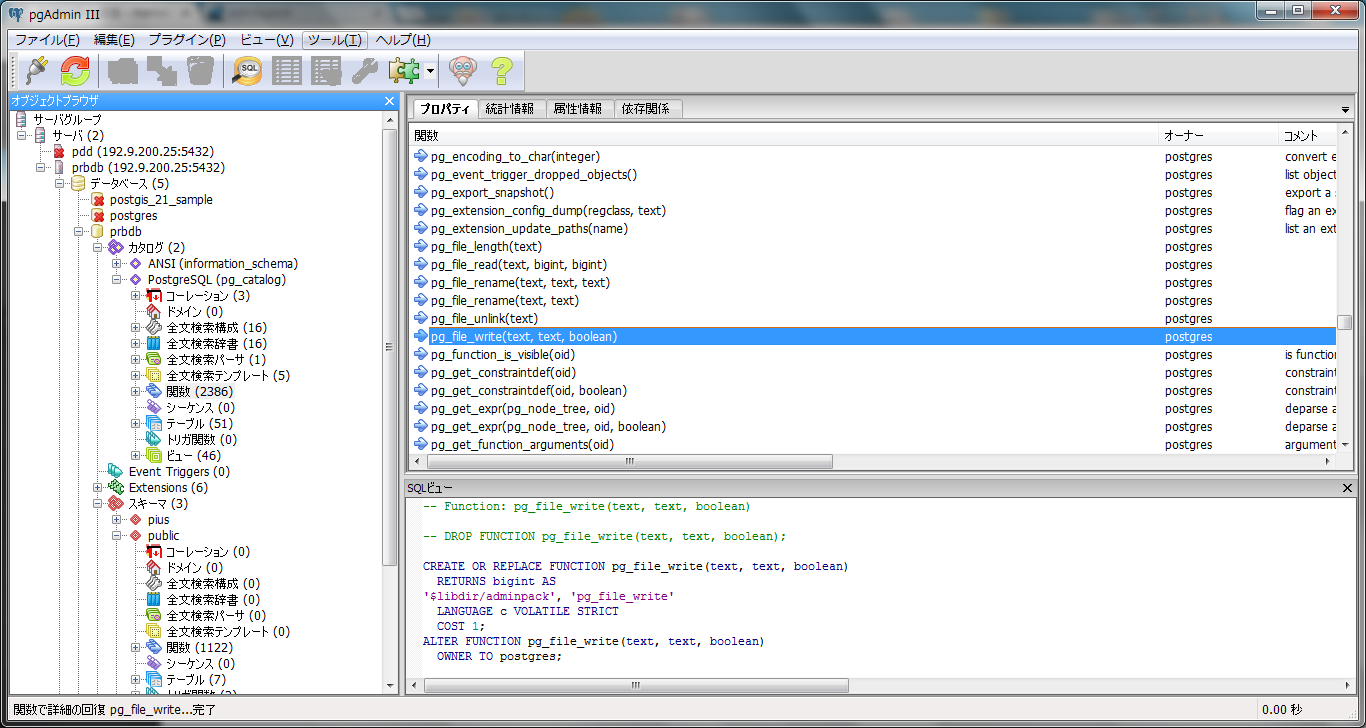Click the add server connection plug icon
Image resolution: width=1366 pixels, height=728 pixels.
click(36, 71)
